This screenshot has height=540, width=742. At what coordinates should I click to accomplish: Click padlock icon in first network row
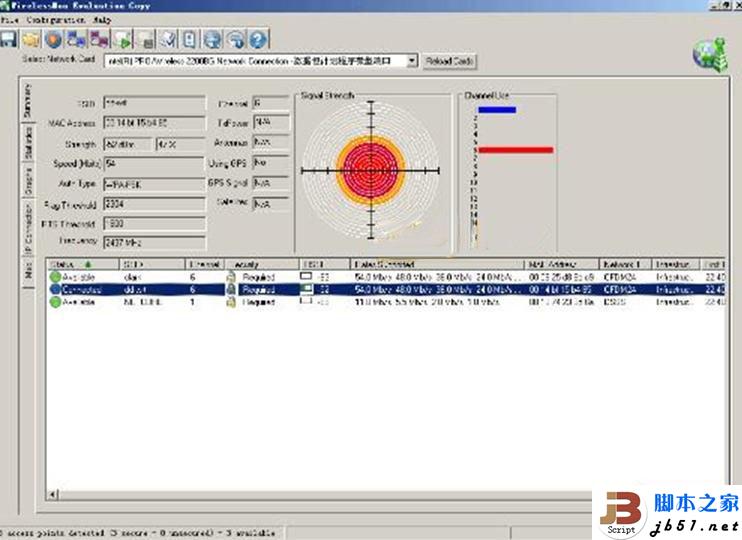(x=231, y=277)
